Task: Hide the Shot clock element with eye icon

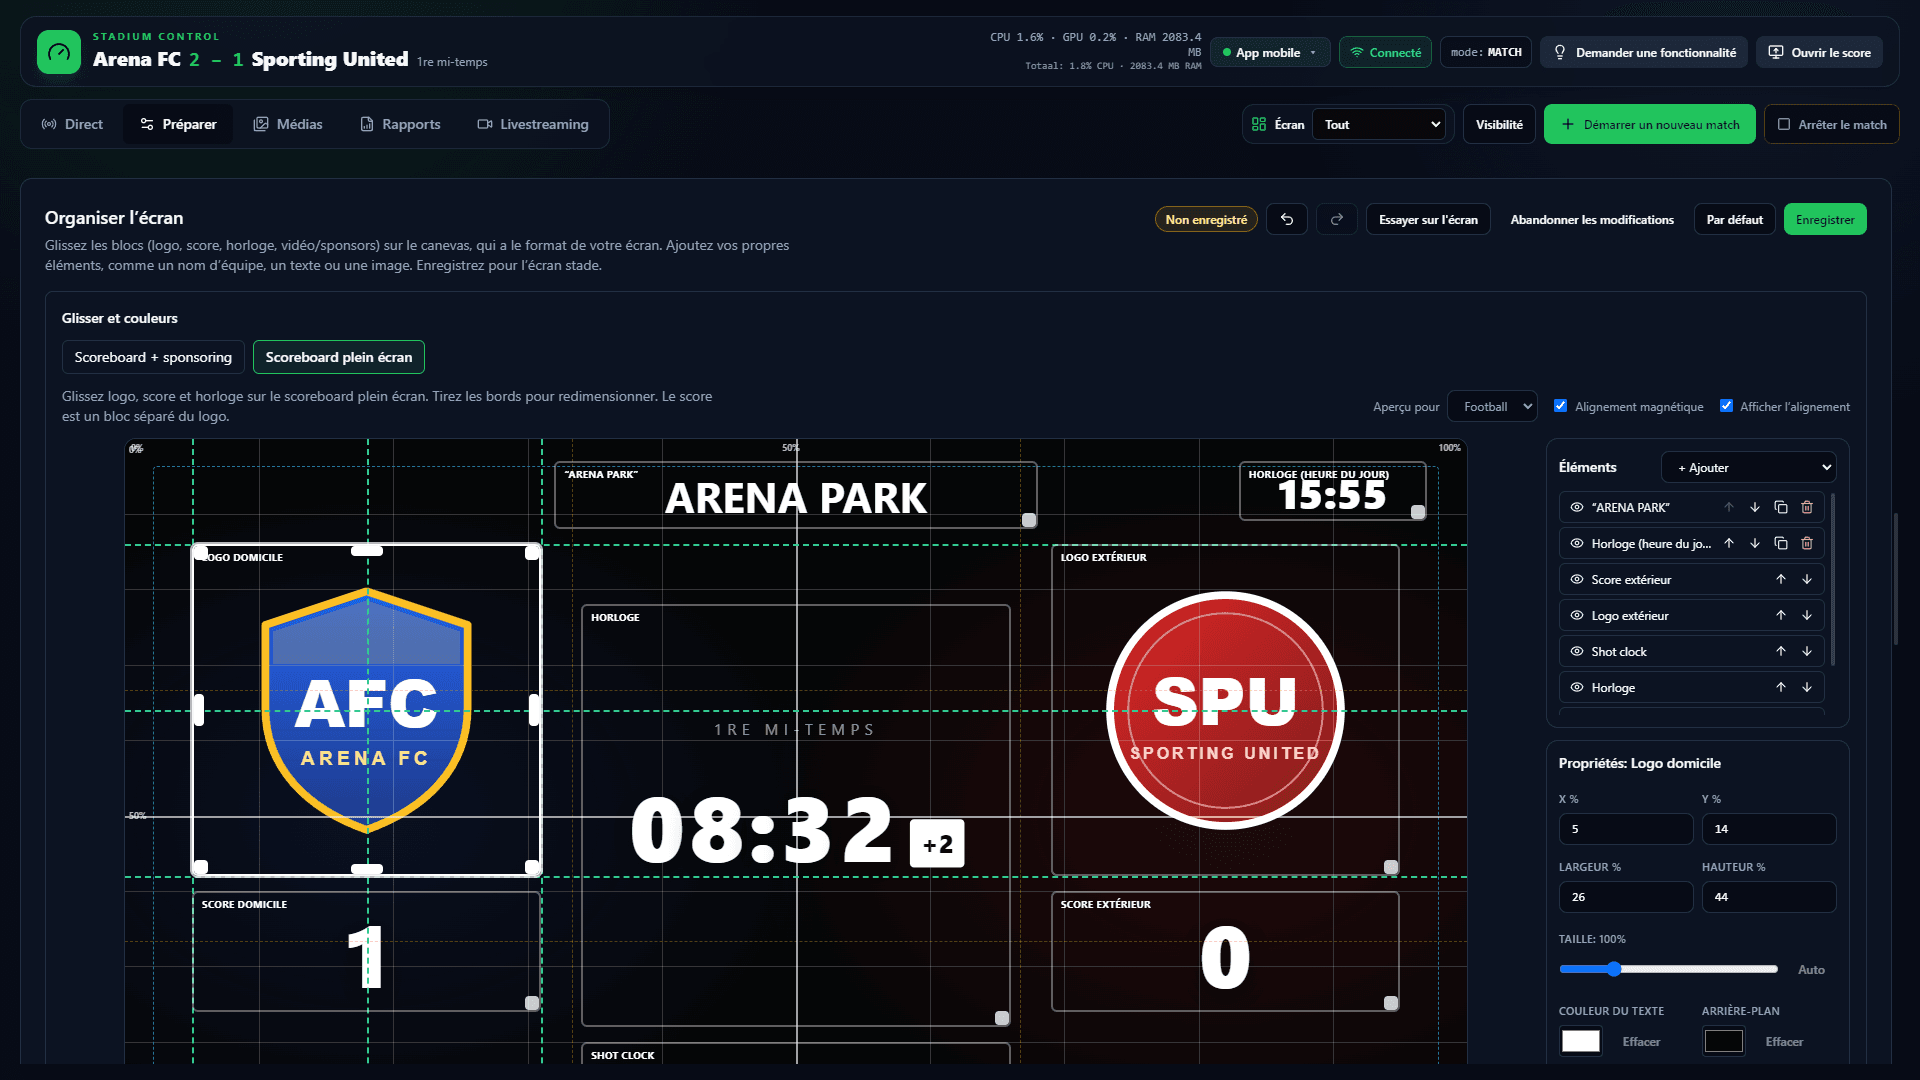Action: pos(1577,651)
